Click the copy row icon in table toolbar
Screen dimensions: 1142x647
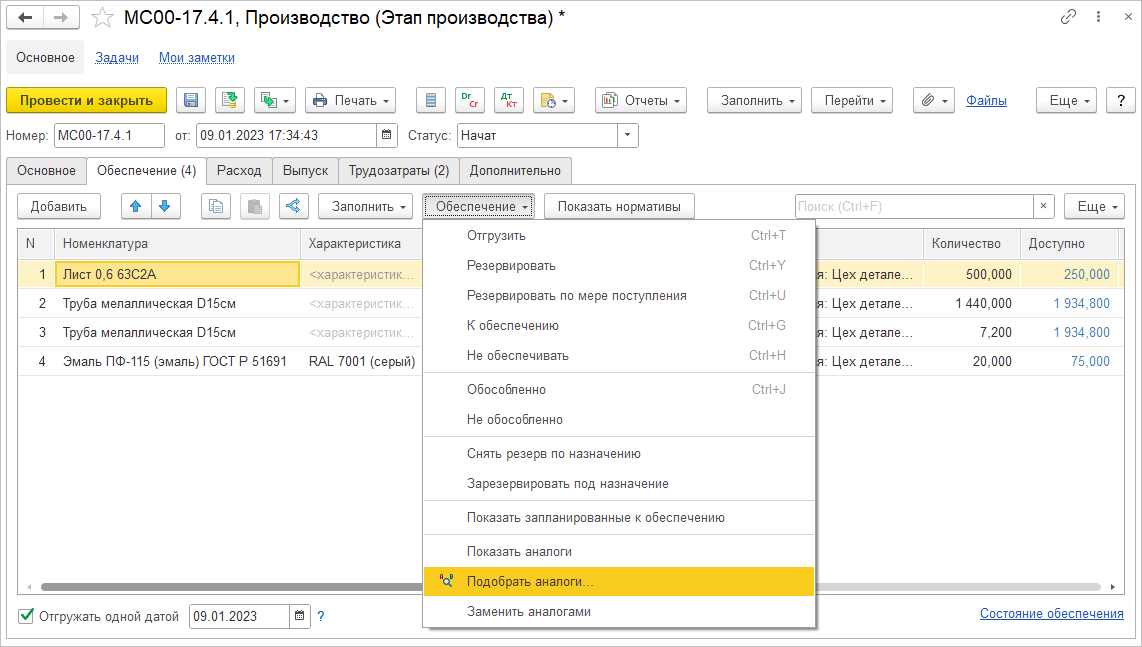pyautogui.click(x=216, y=206)
